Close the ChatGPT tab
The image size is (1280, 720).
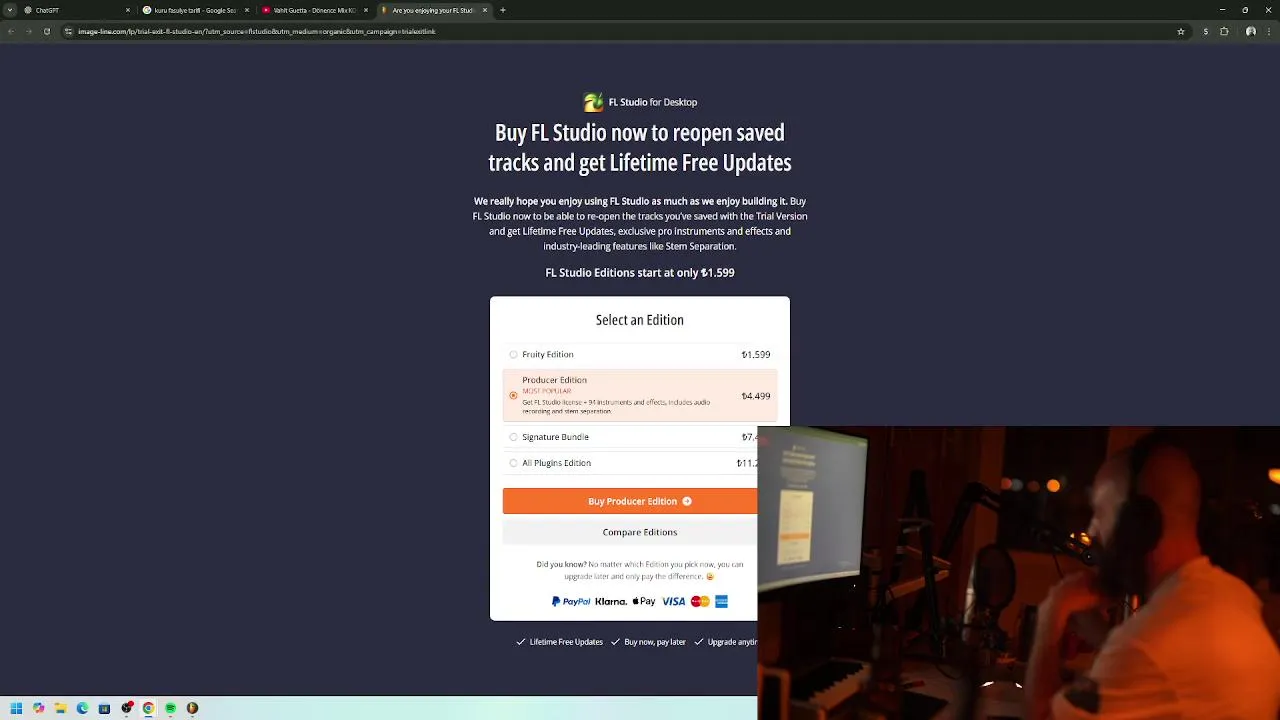pos(127,10)
